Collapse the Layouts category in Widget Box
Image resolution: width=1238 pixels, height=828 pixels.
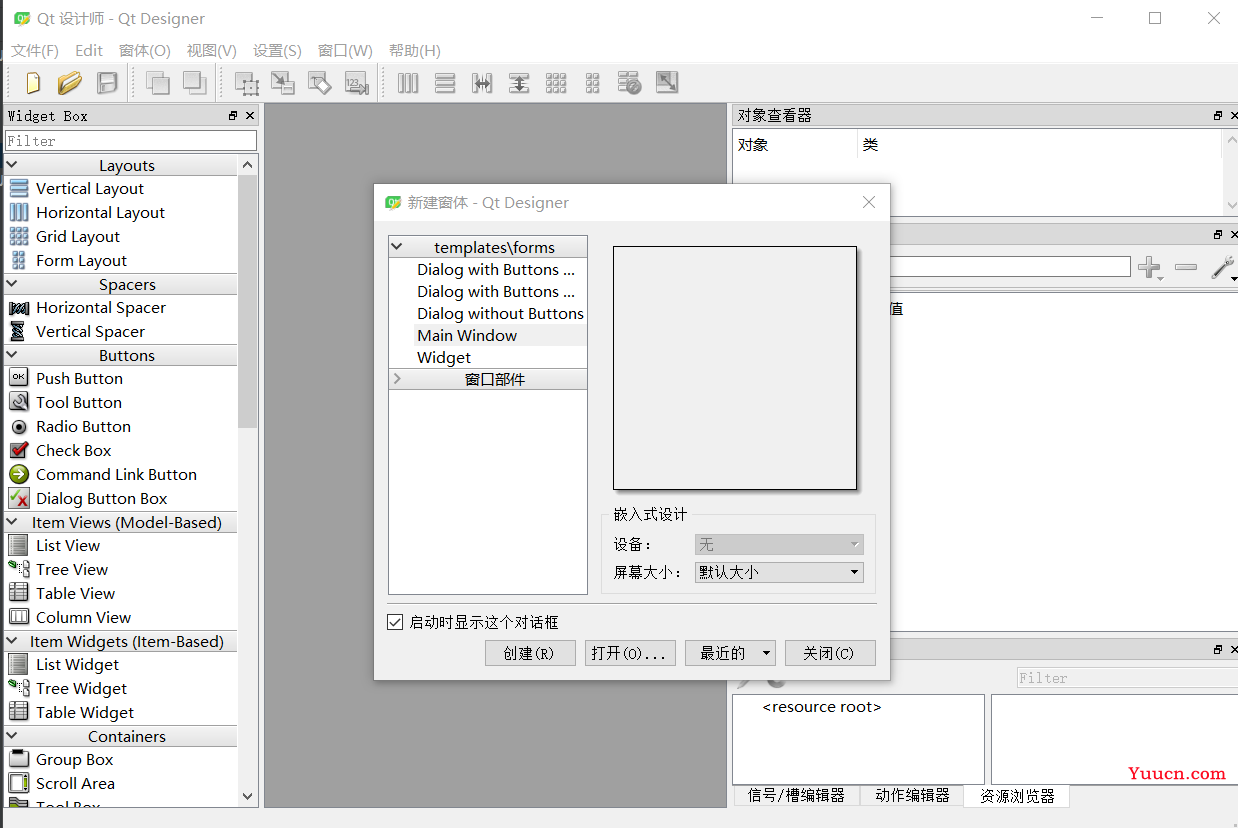tap(13, 165)
